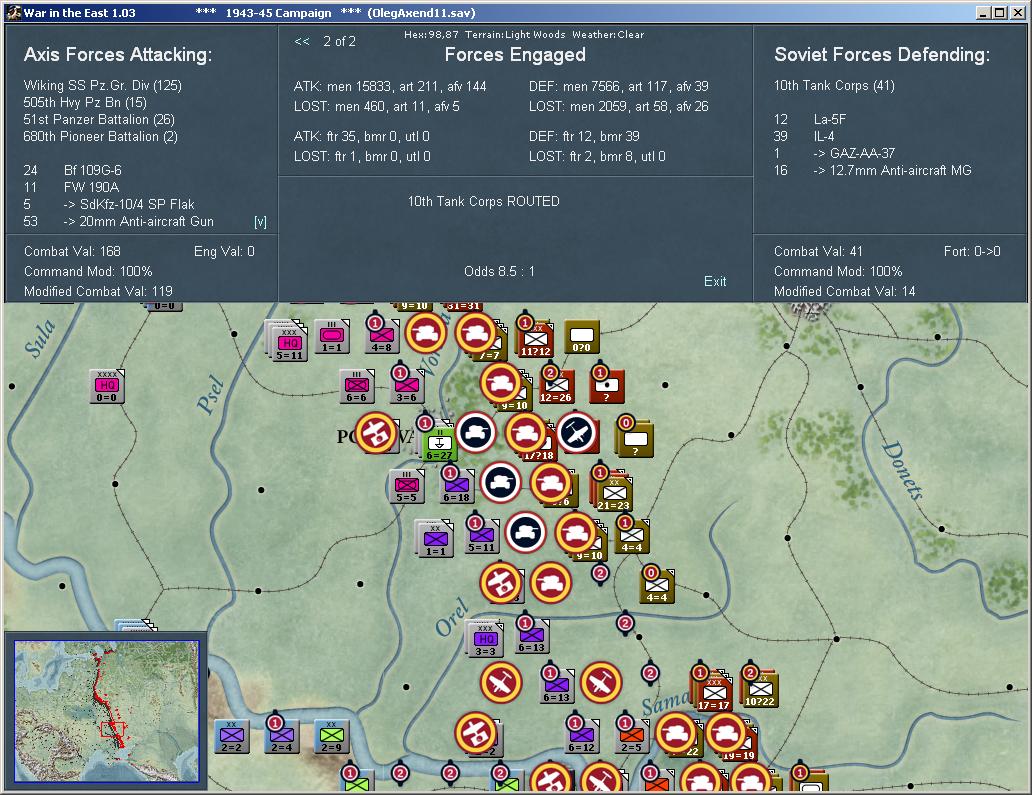Select the purple 6=12 unit counter

click(x=582, y=736)
